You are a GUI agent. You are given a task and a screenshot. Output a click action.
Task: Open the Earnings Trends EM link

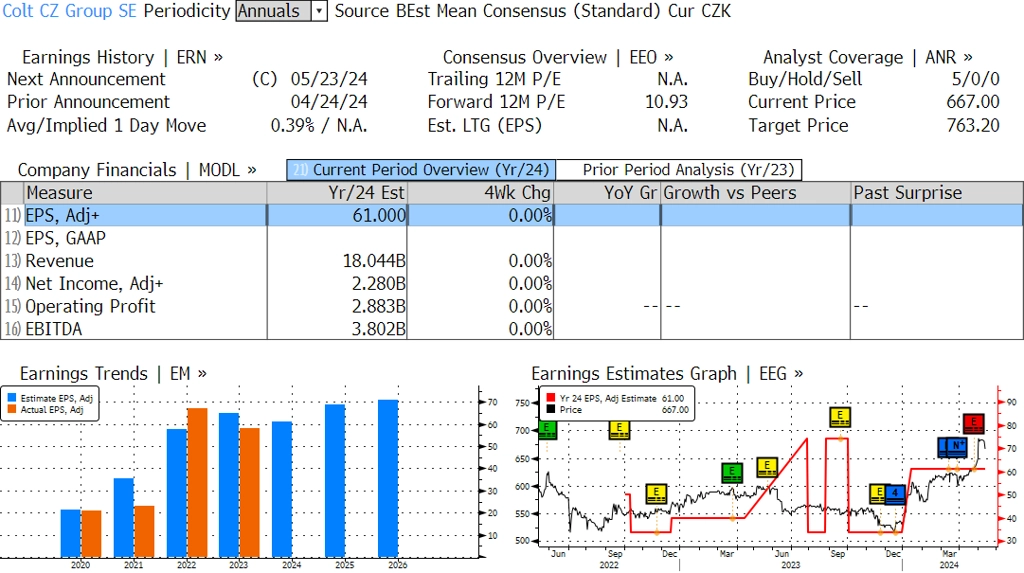[113, 374]
